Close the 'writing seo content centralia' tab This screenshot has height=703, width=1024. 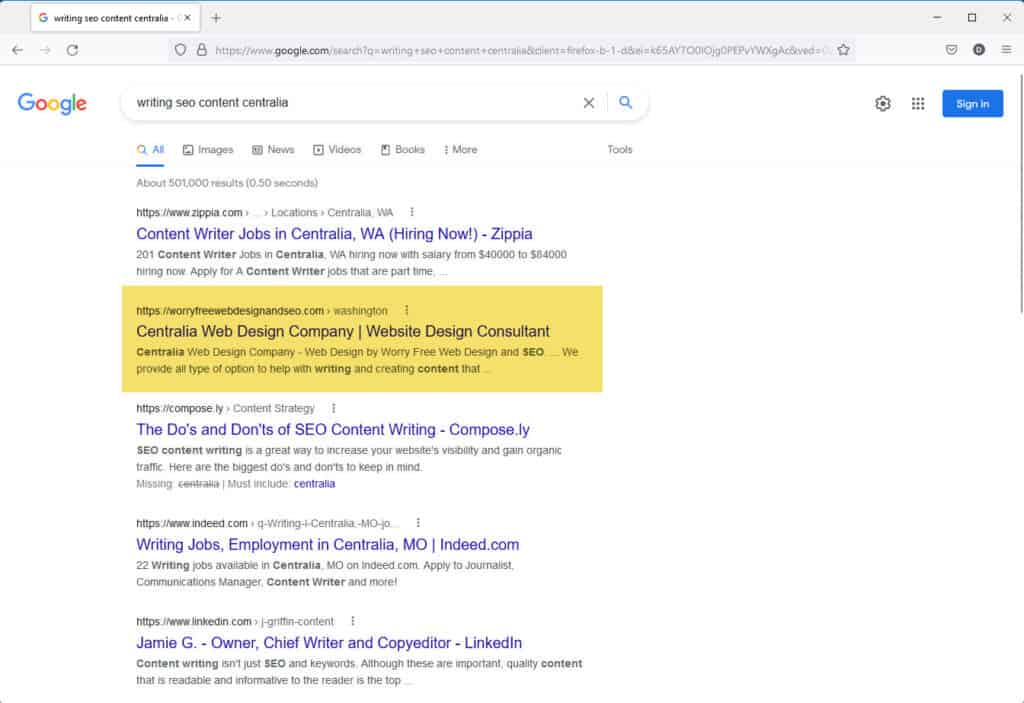coord(187,18)
